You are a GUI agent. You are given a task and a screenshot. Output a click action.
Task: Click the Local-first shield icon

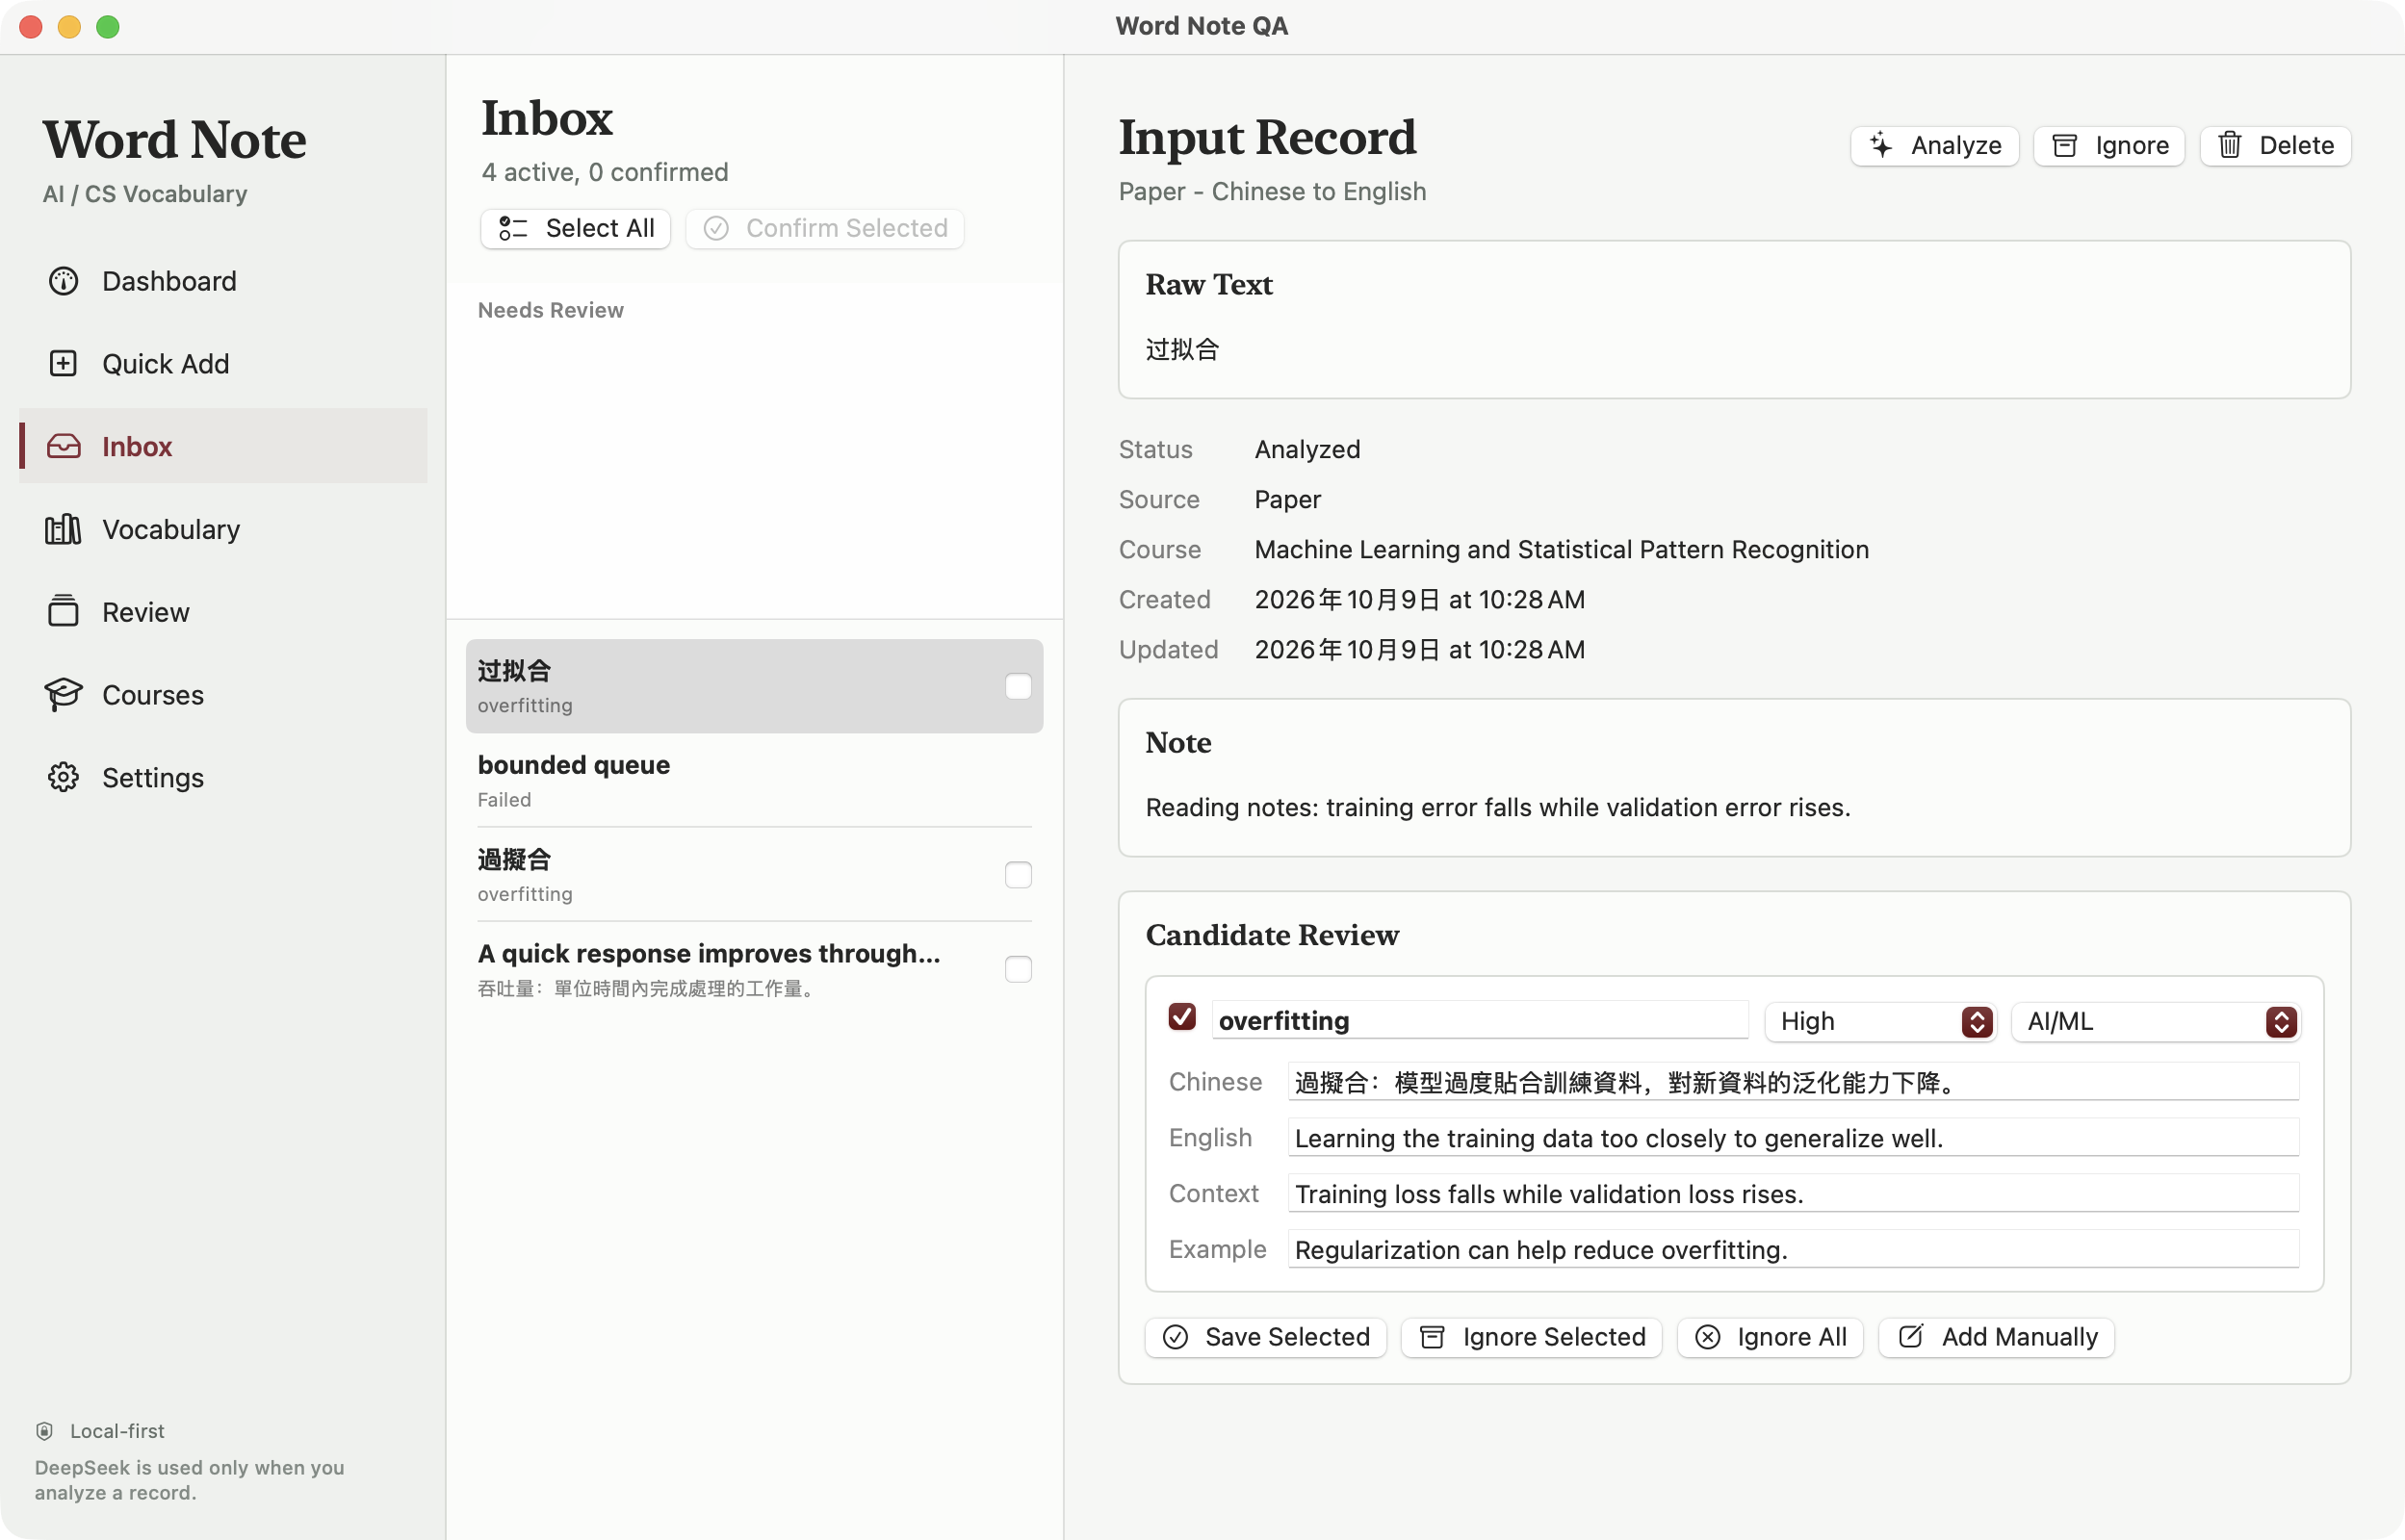point(45,1431)
